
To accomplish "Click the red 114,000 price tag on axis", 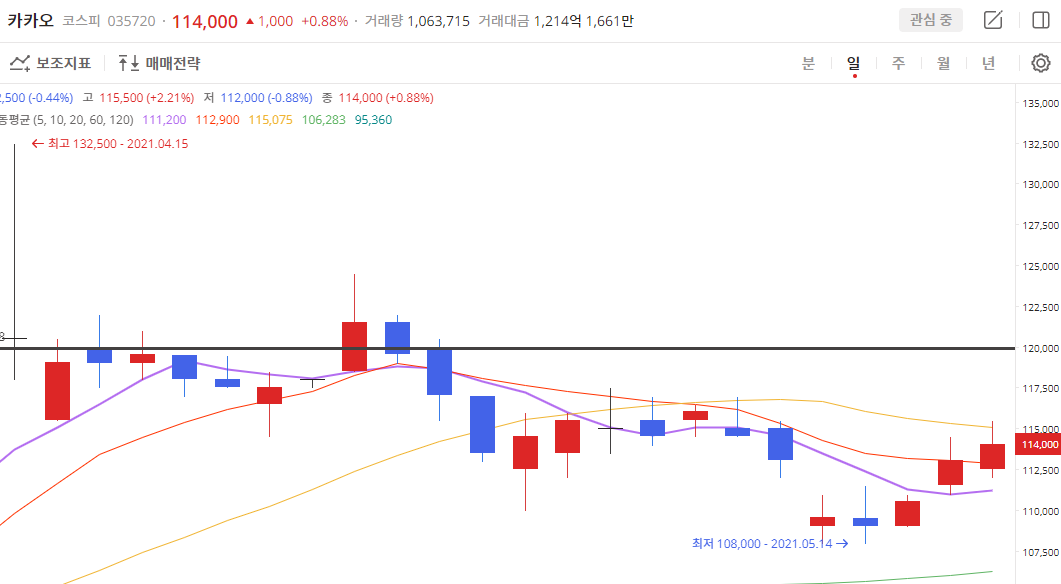I will 1038,445.
